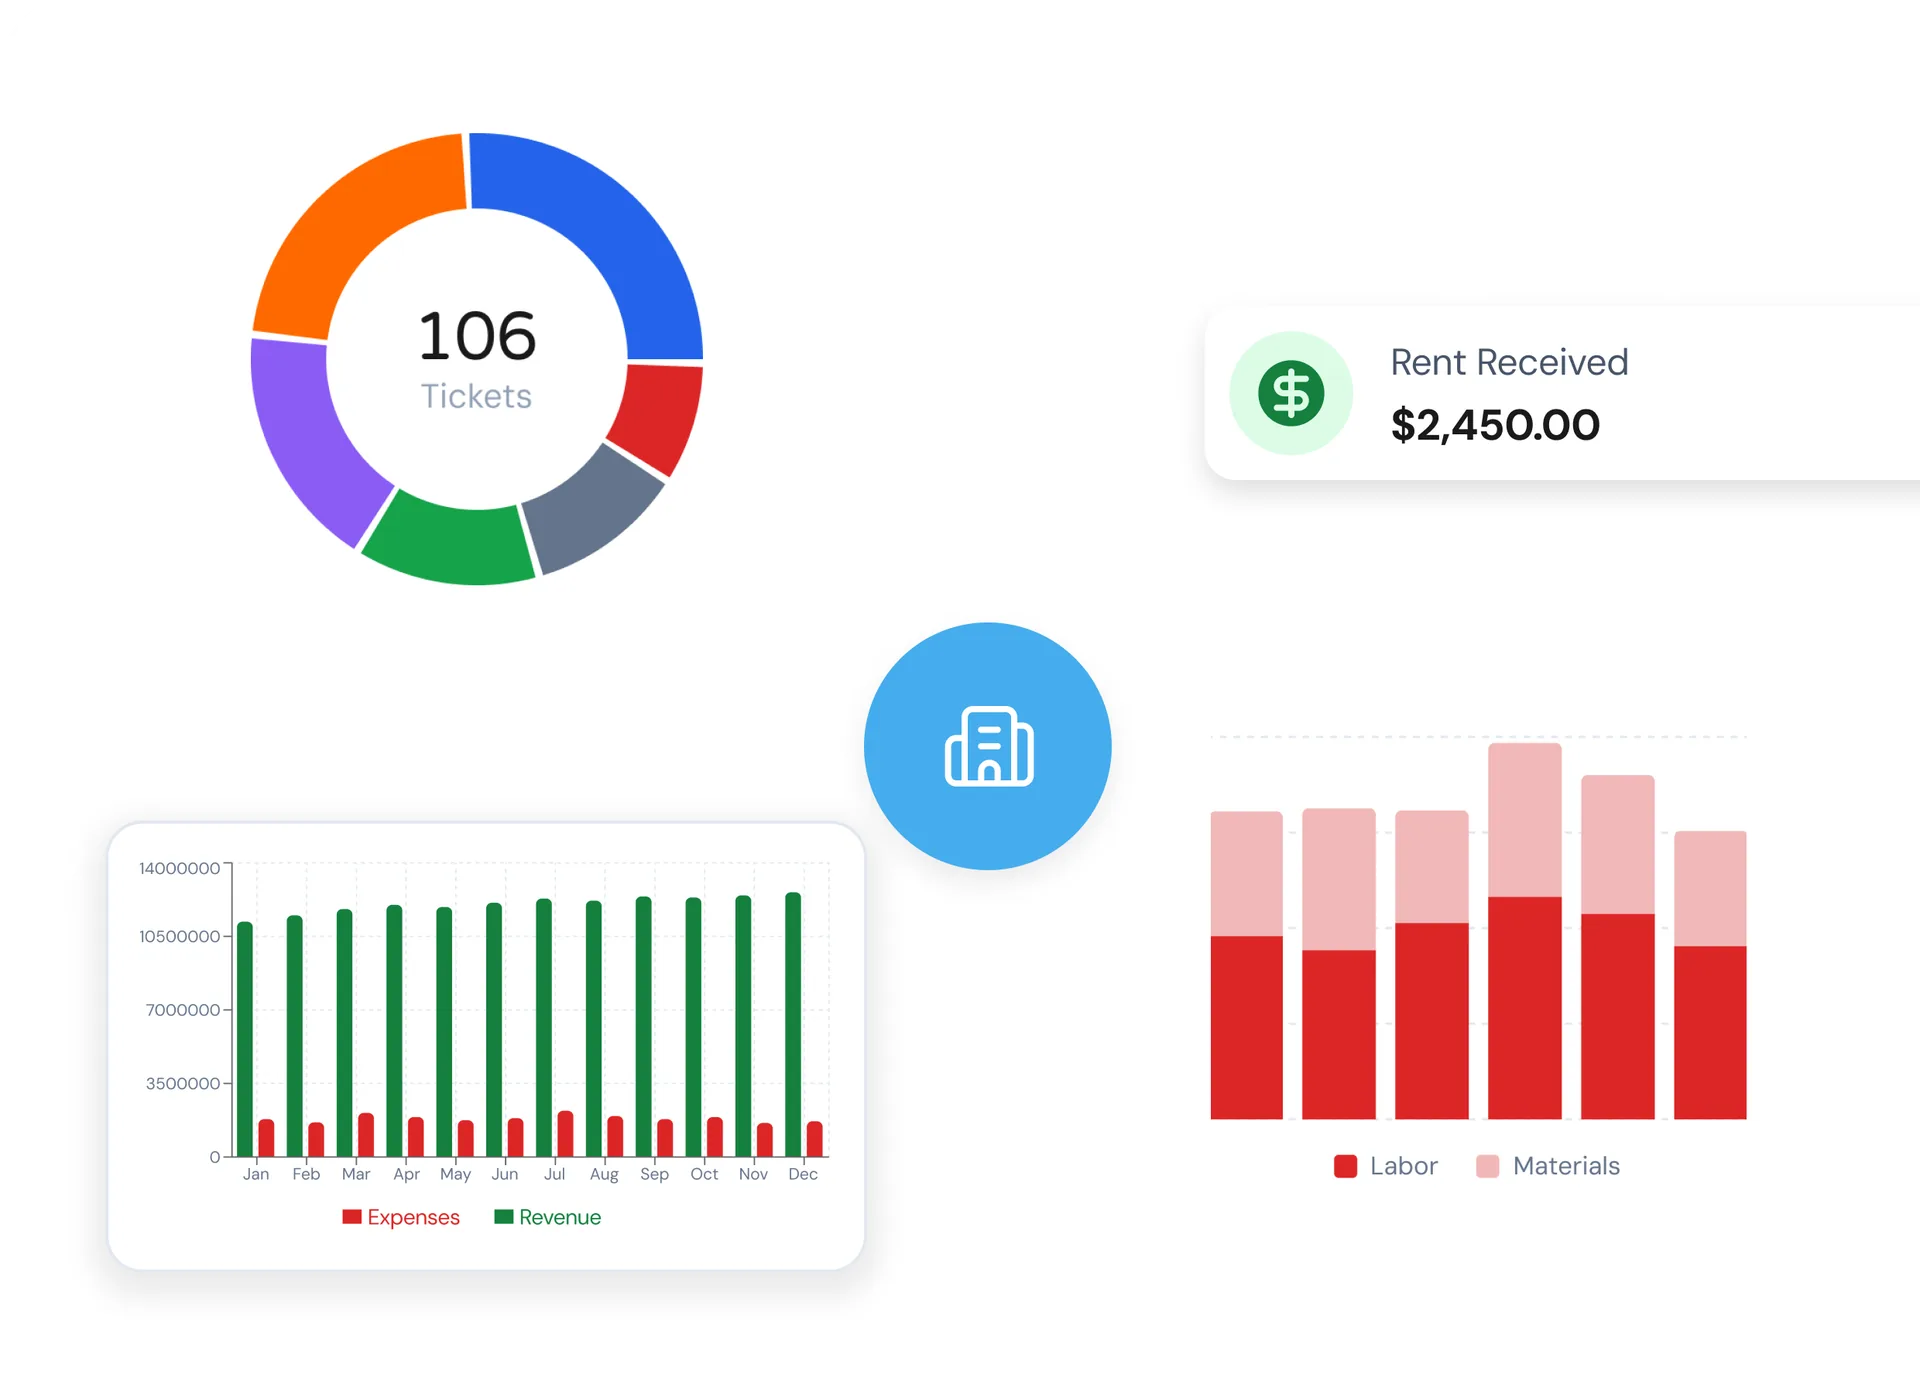Click the 'Expenses' legend label
The height and width of the screenshot is (1378, 1920).
coord(413,1217)
